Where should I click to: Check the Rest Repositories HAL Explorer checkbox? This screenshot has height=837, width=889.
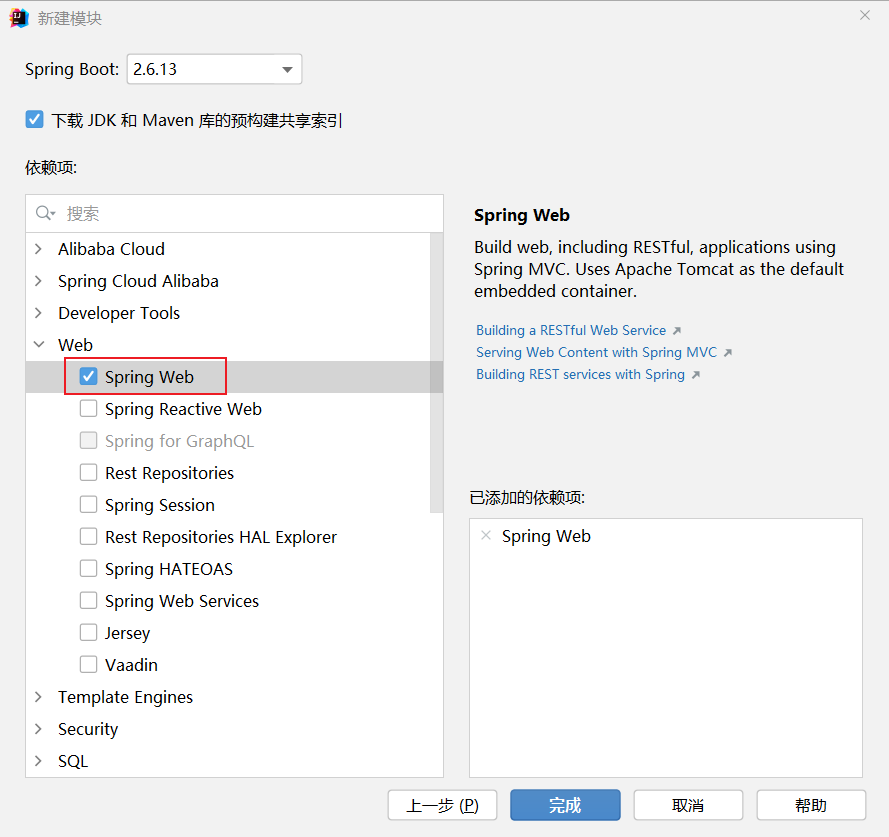(88, 536)
